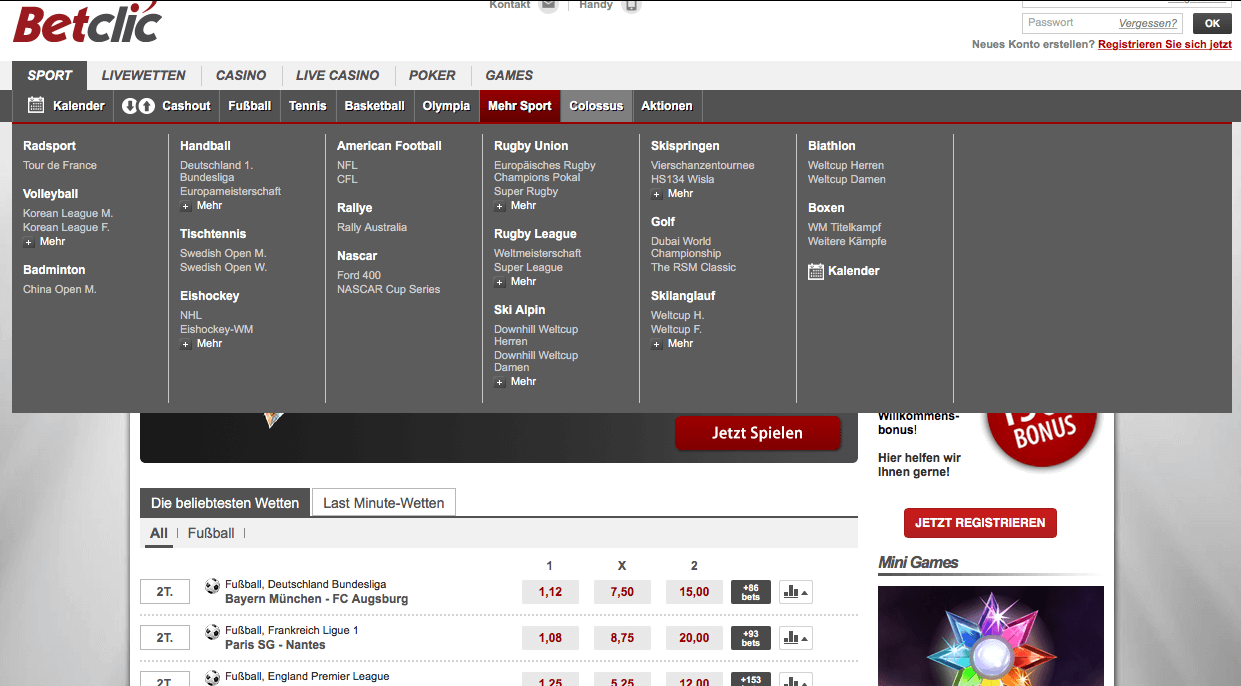Screen dimensions: 1241x686
Task: Select the SPORT tab
Action: point(50,75)
